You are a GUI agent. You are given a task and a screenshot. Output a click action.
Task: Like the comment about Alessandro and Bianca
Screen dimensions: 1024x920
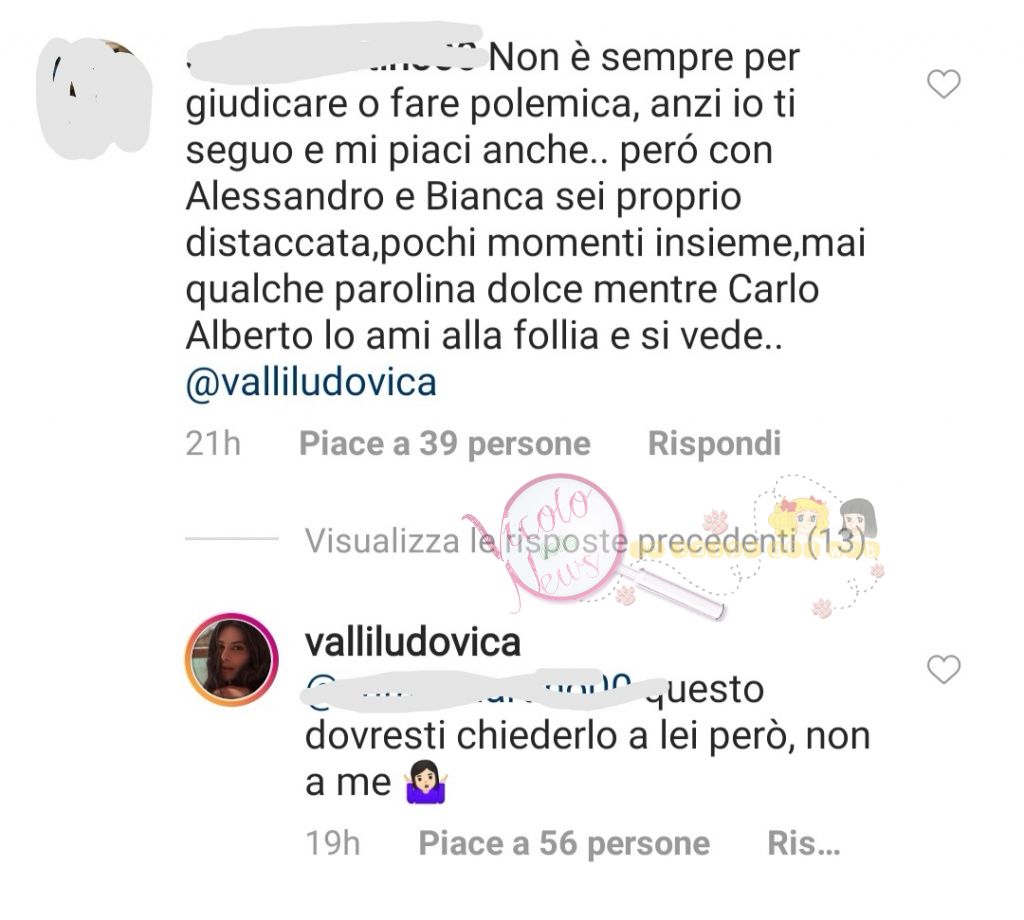click(x=944, y=84)
